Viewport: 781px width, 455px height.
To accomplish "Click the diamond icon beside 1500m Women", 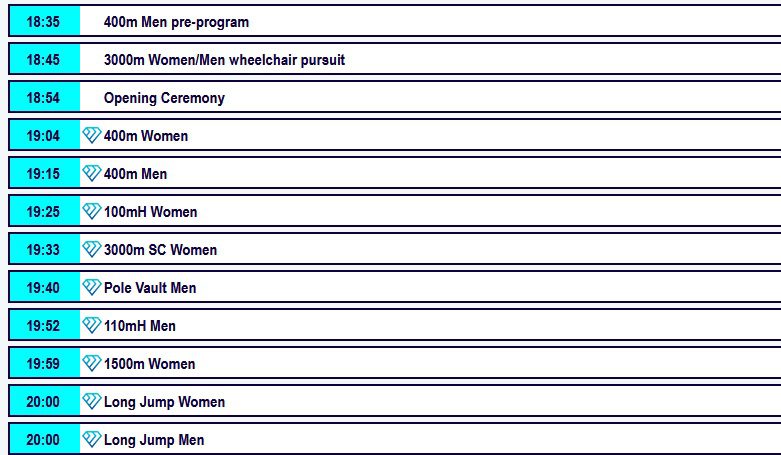I will tap(92, 363).
